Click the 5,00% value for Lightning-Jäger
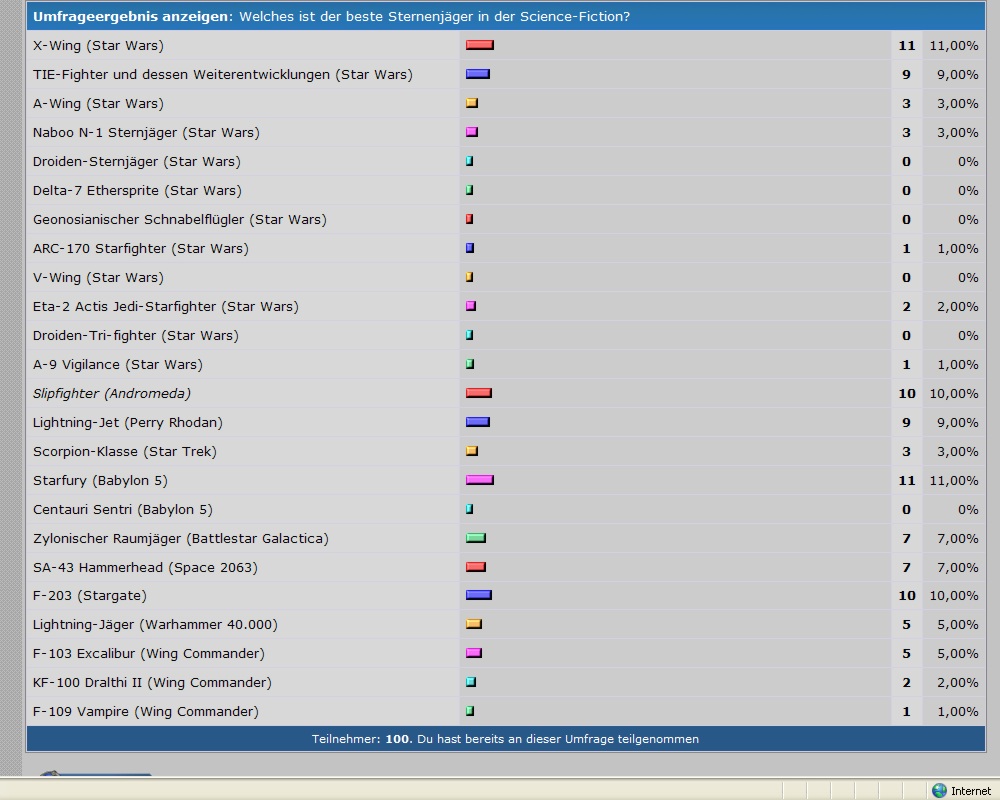The height and width of the screenshot is (800, 1000). coord(957,625)
